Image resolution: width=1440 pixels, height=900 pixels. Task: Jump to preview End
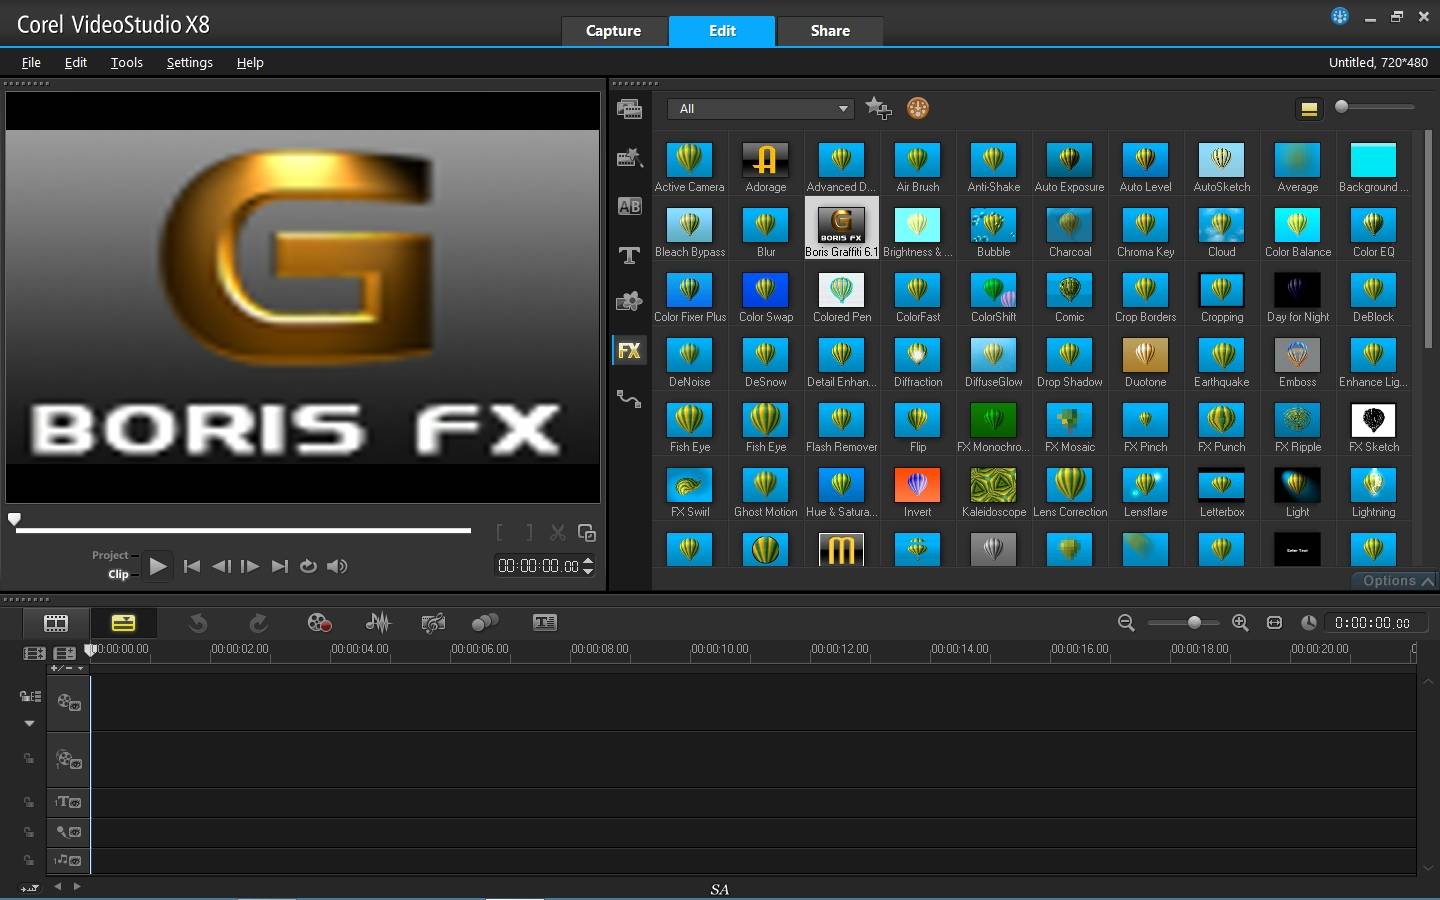(x=280, y=566)
